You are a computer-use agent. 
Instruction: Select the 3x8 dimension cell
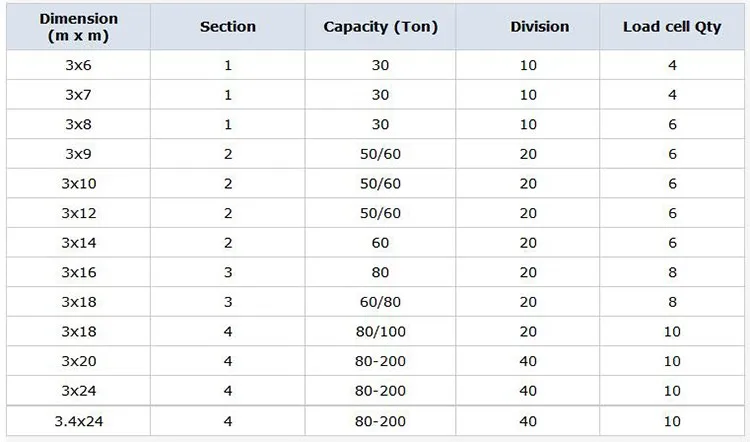click(x=78, y=124)
